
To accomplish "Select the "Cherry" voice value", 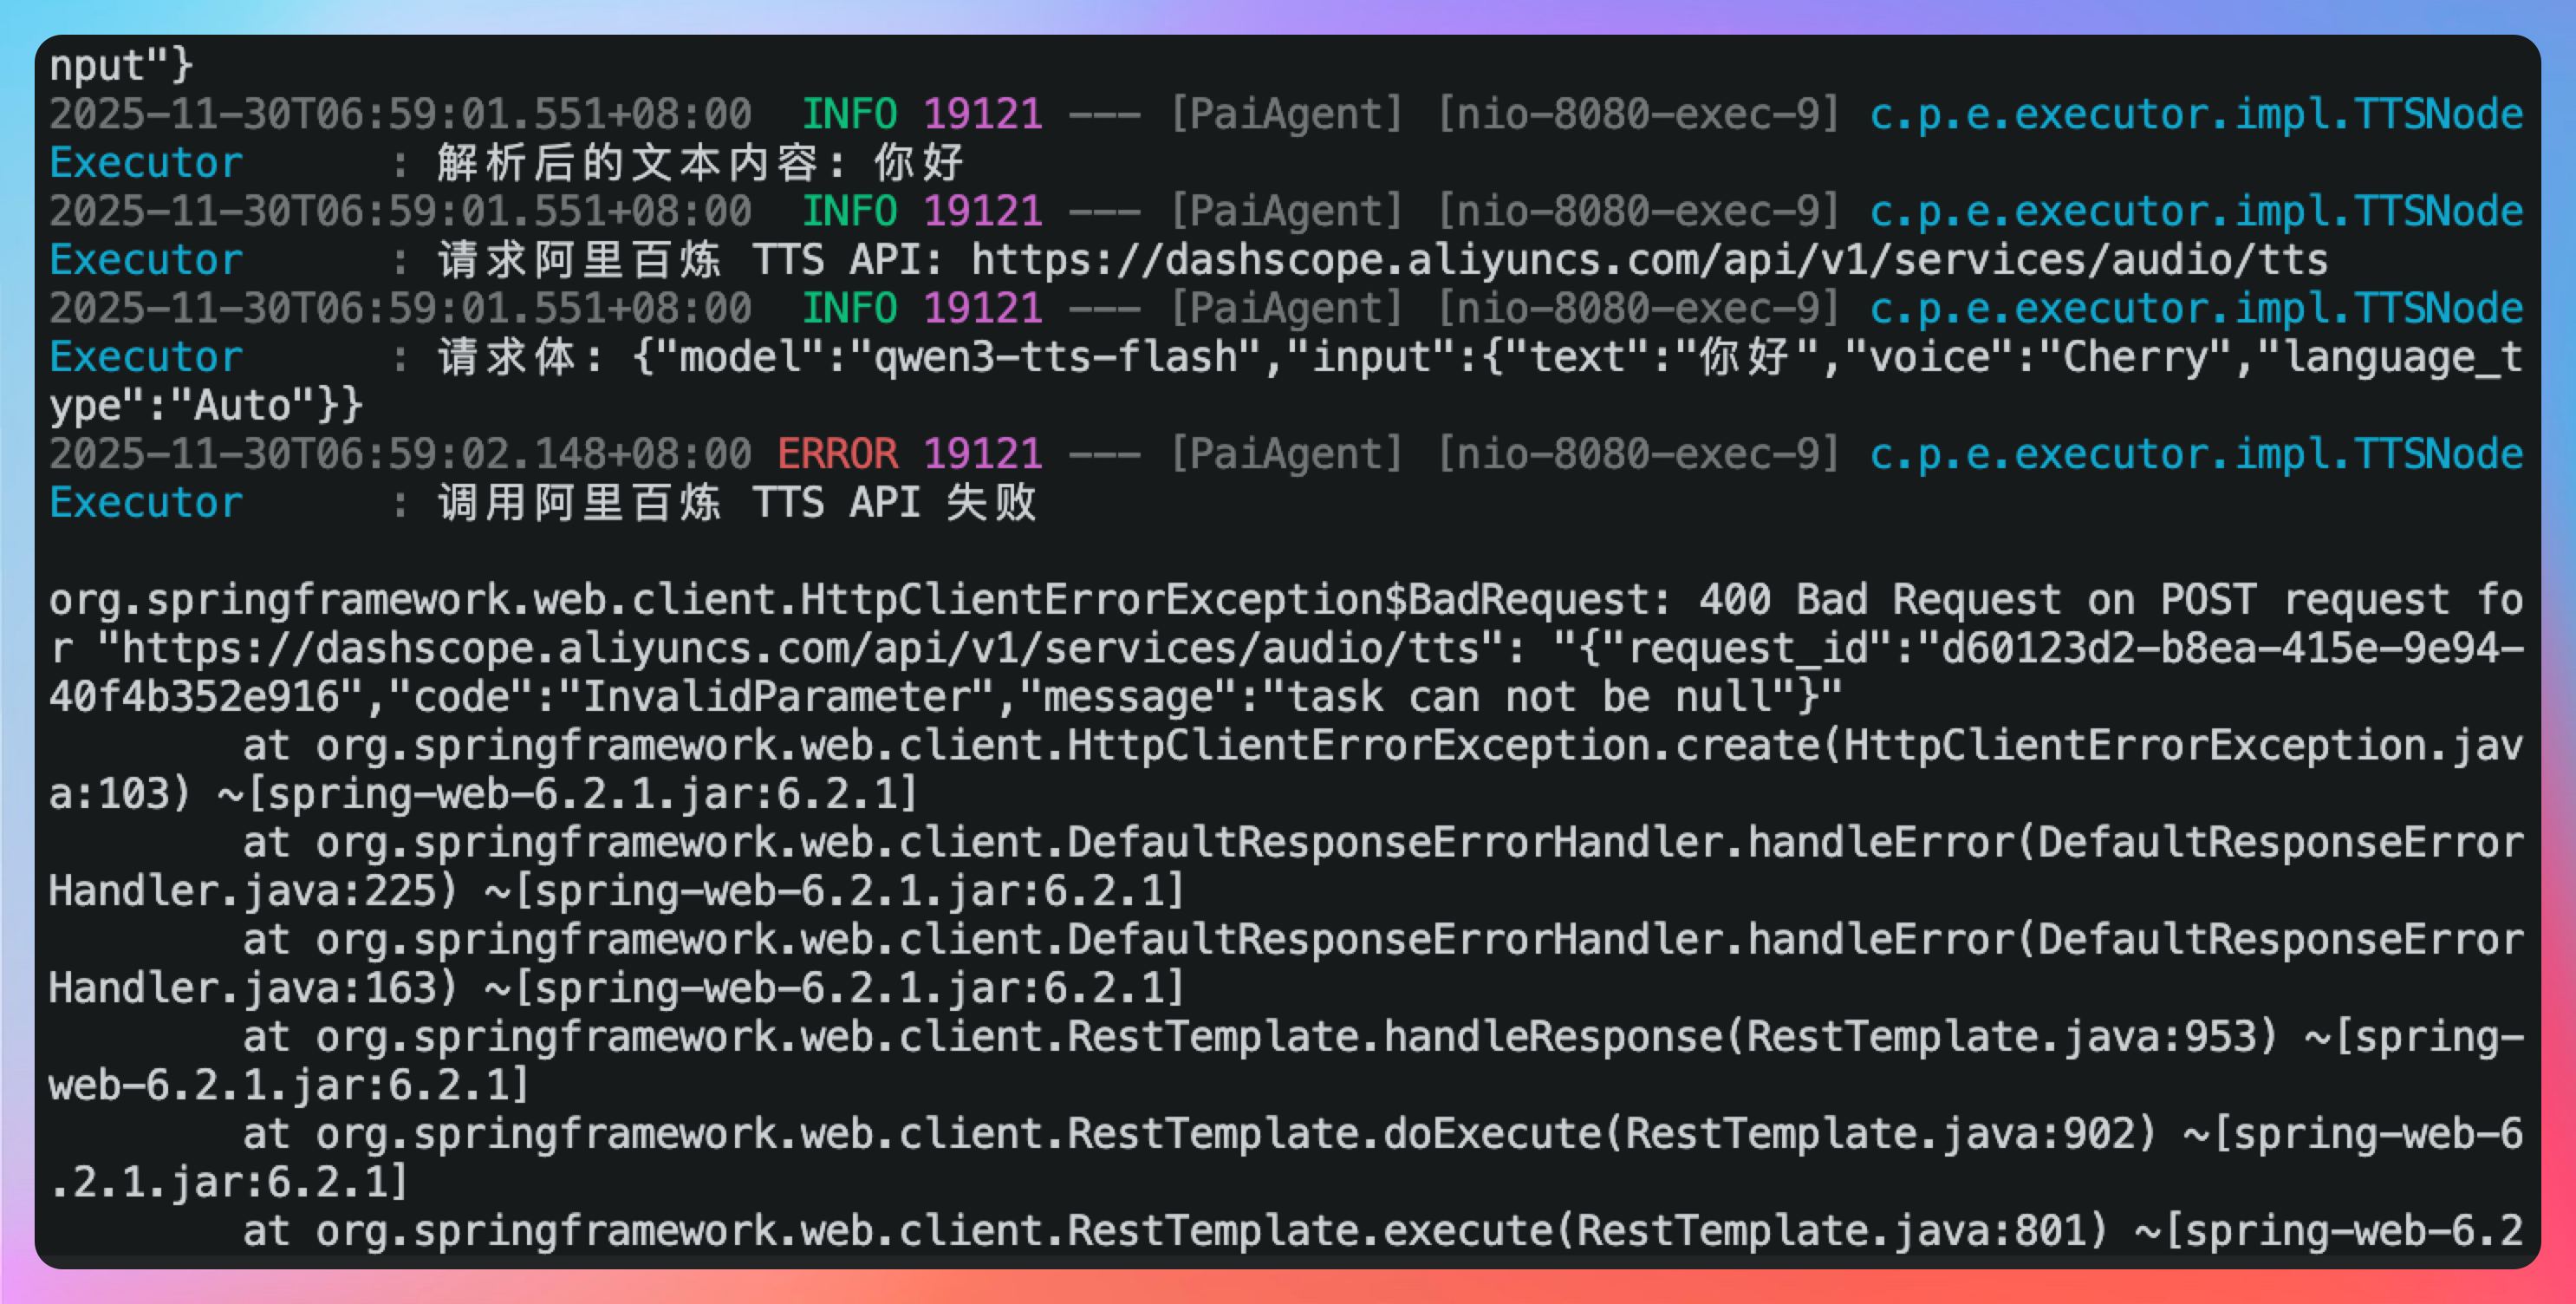I will click(2136, 357).
